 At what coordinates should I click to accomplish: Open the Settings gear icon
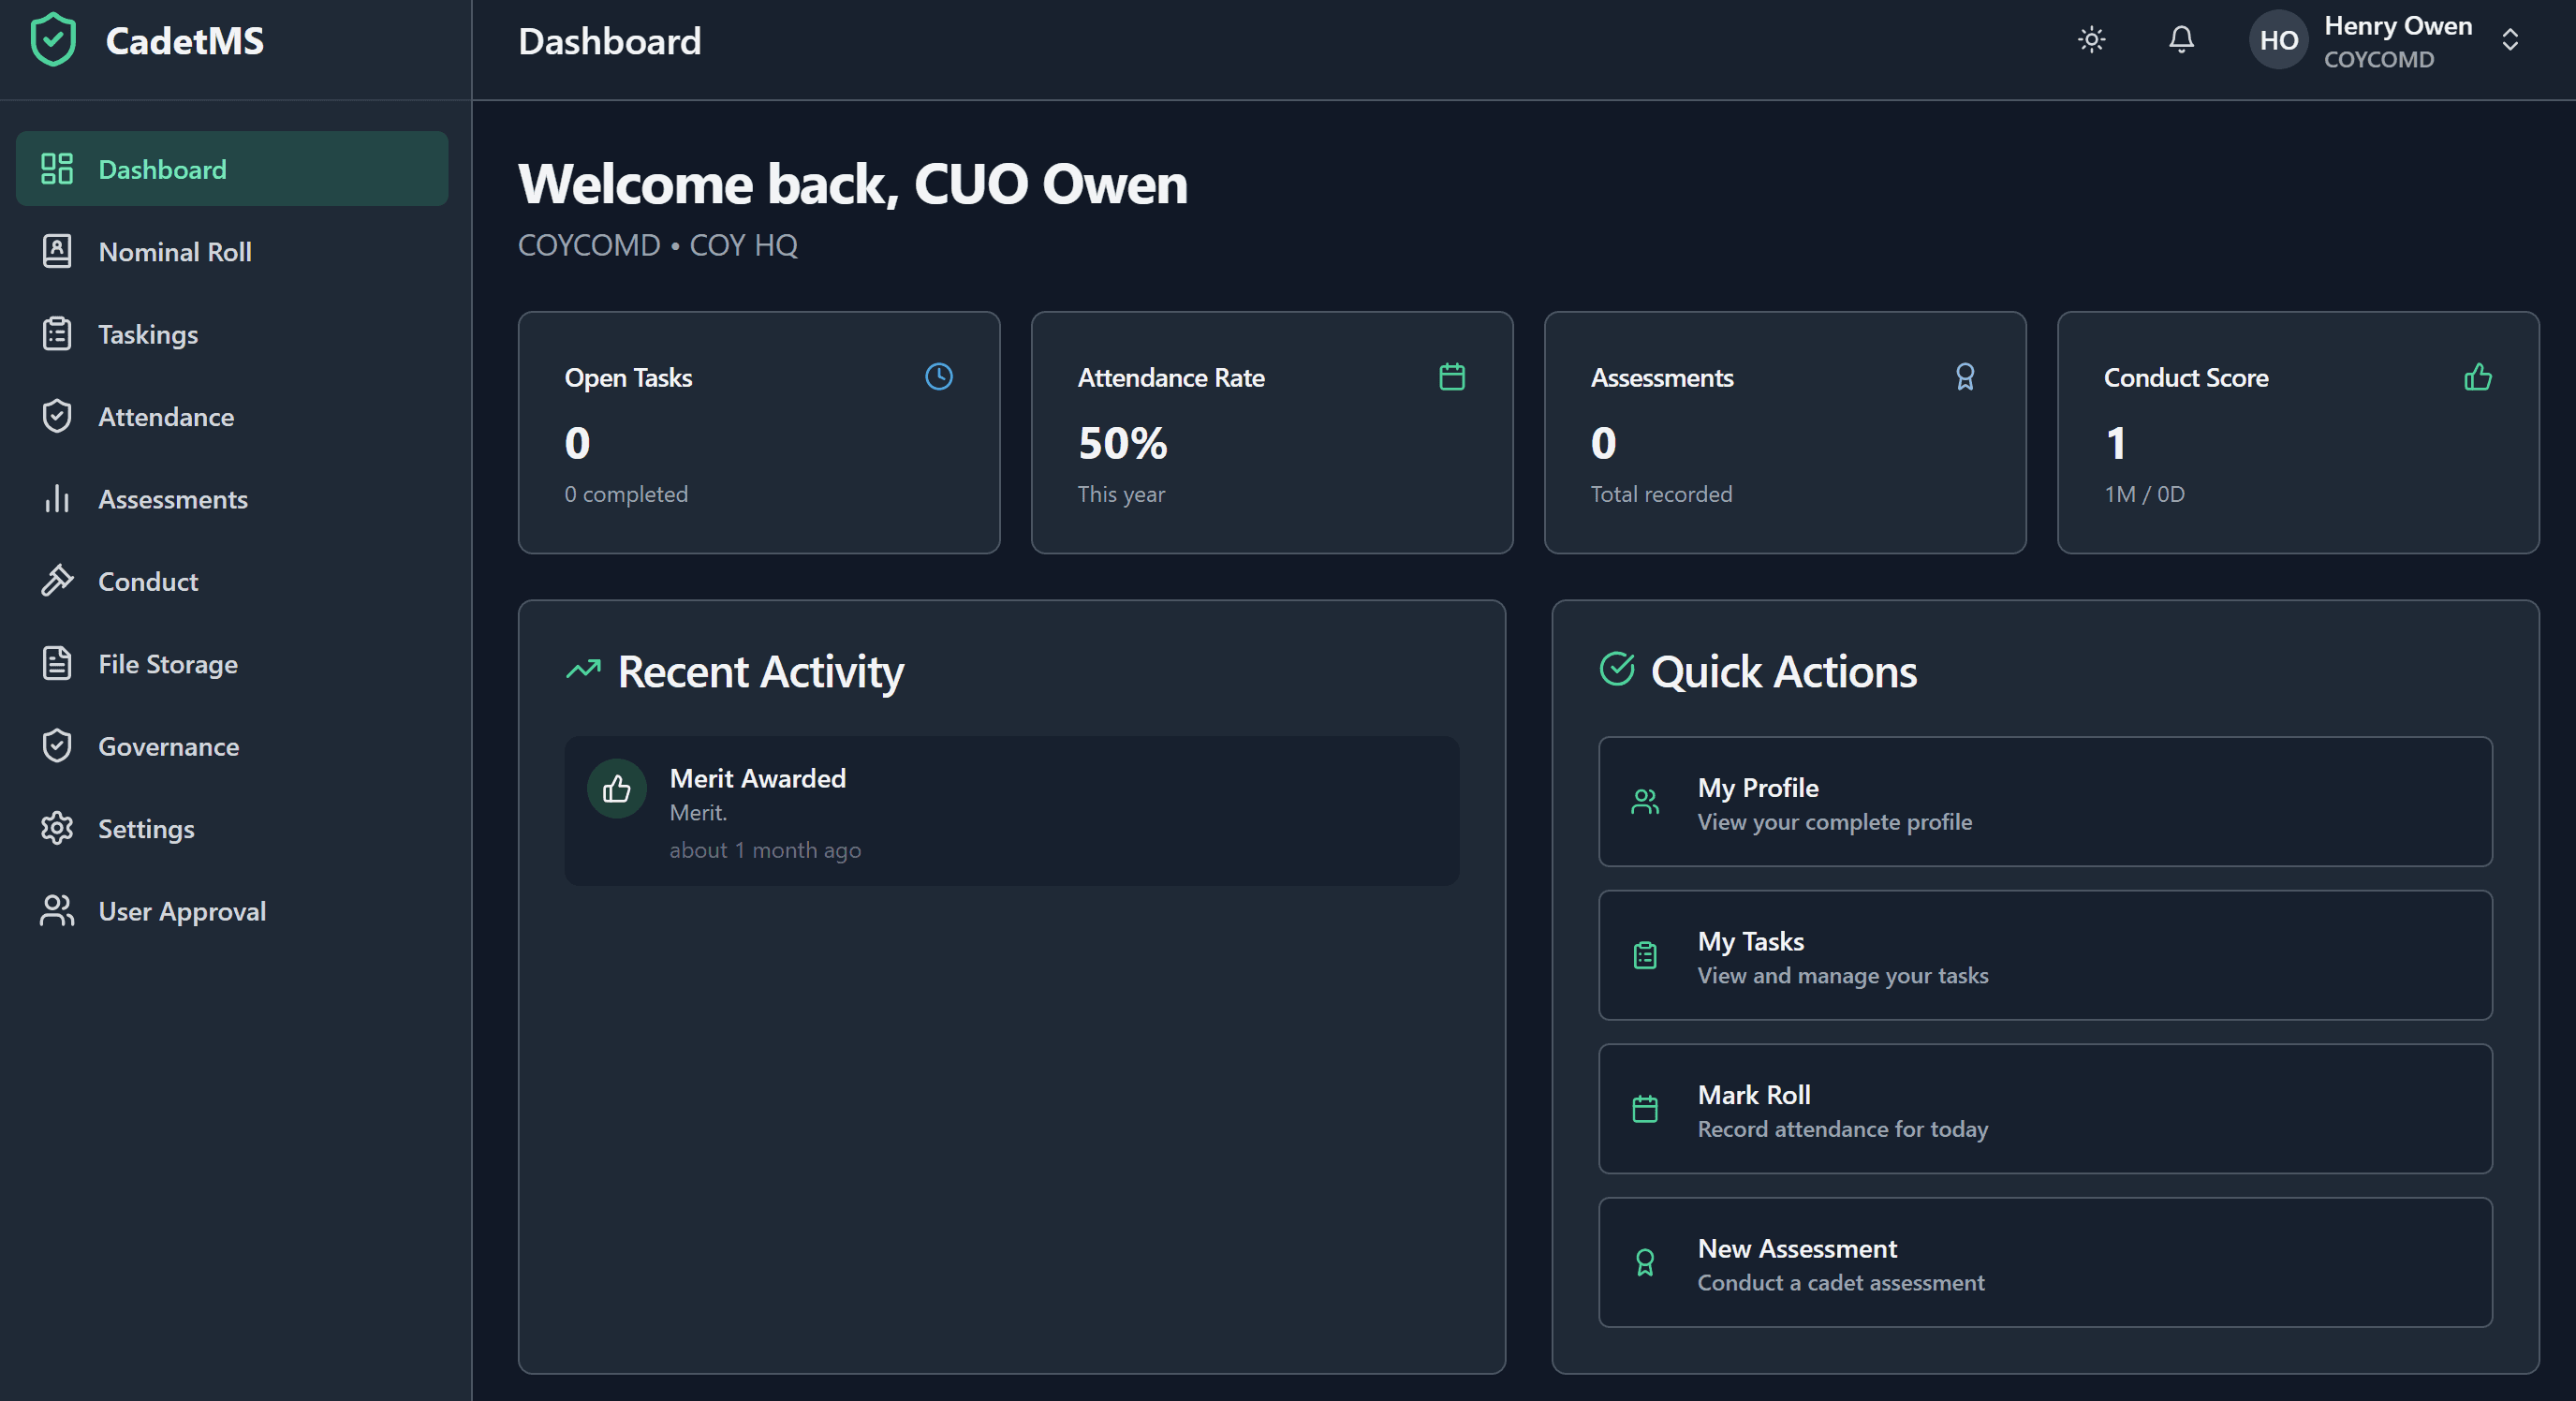(57, 829)
